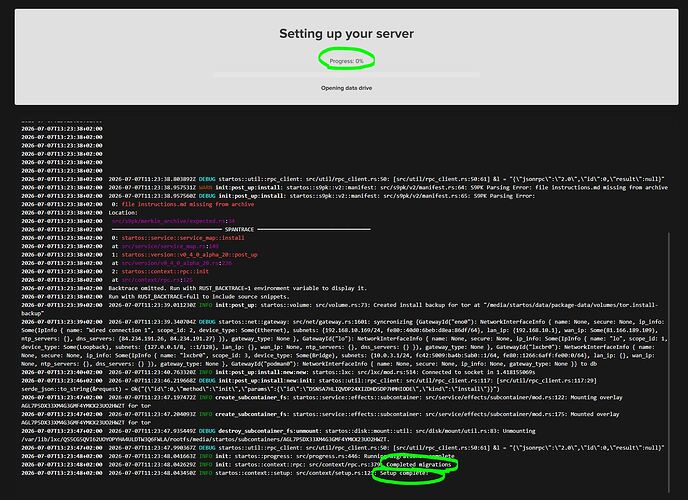Click the 'Backtrace omitted' log line
The image size is (688, 500).
(x=237, y=288)
